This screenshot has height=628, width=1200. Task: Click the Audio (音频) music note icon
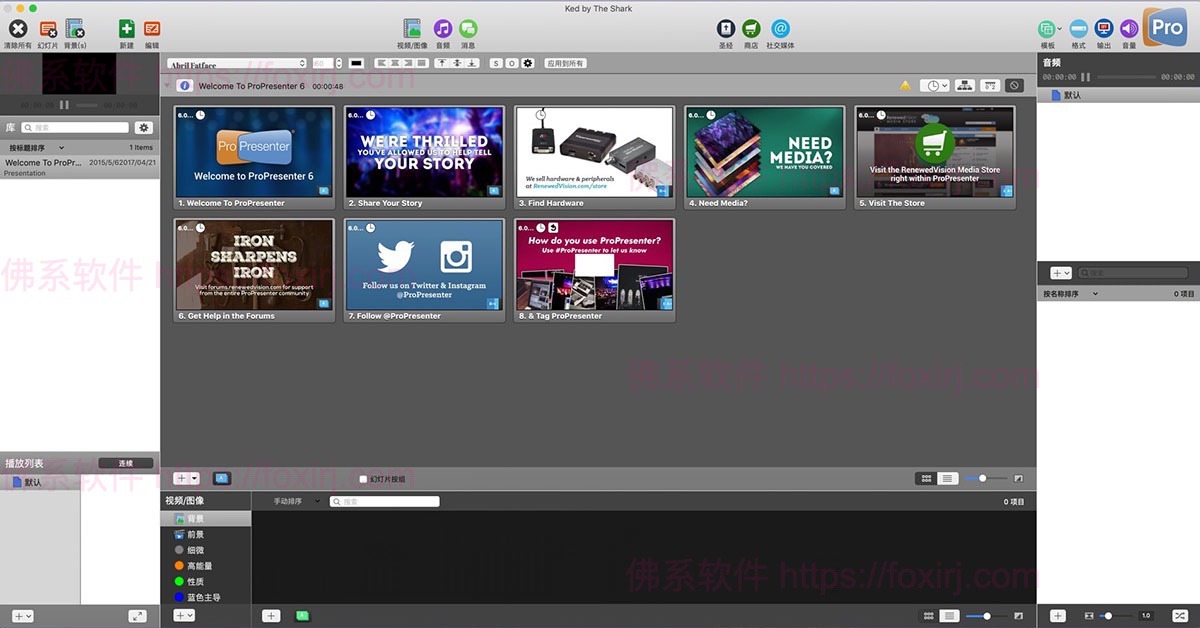point(442,29)
